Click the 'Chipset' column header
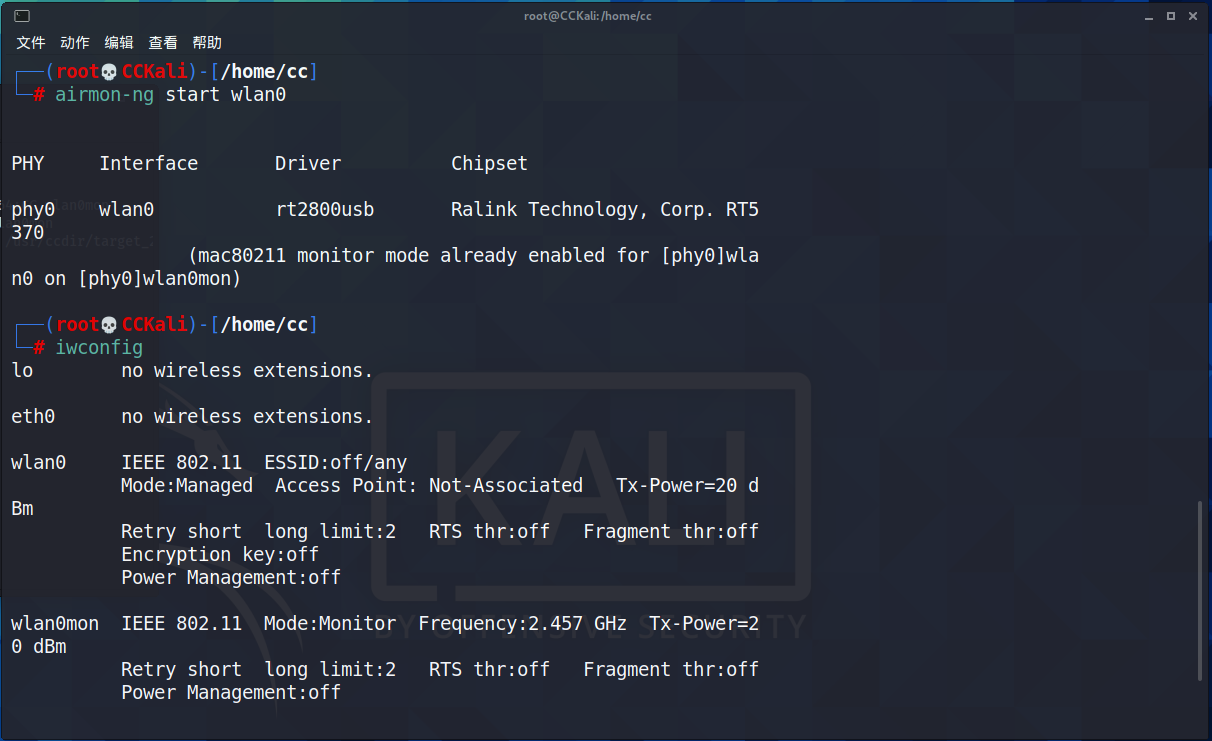Image resolution: width=1212 pixels, height=741 pixels. pyautogui.click(x=489, y=163)
